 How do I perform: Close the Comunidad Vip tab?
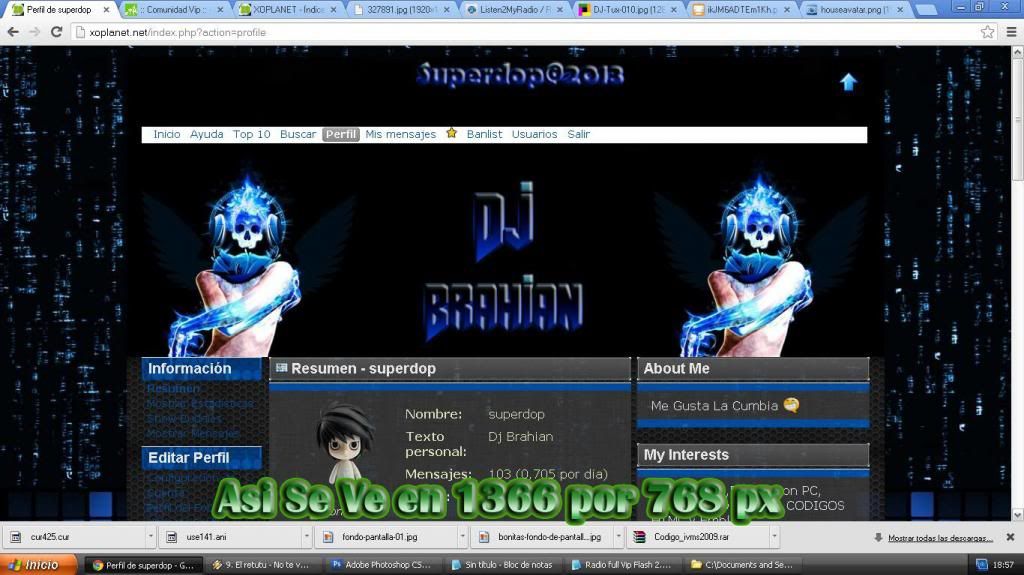click(219, 10)
